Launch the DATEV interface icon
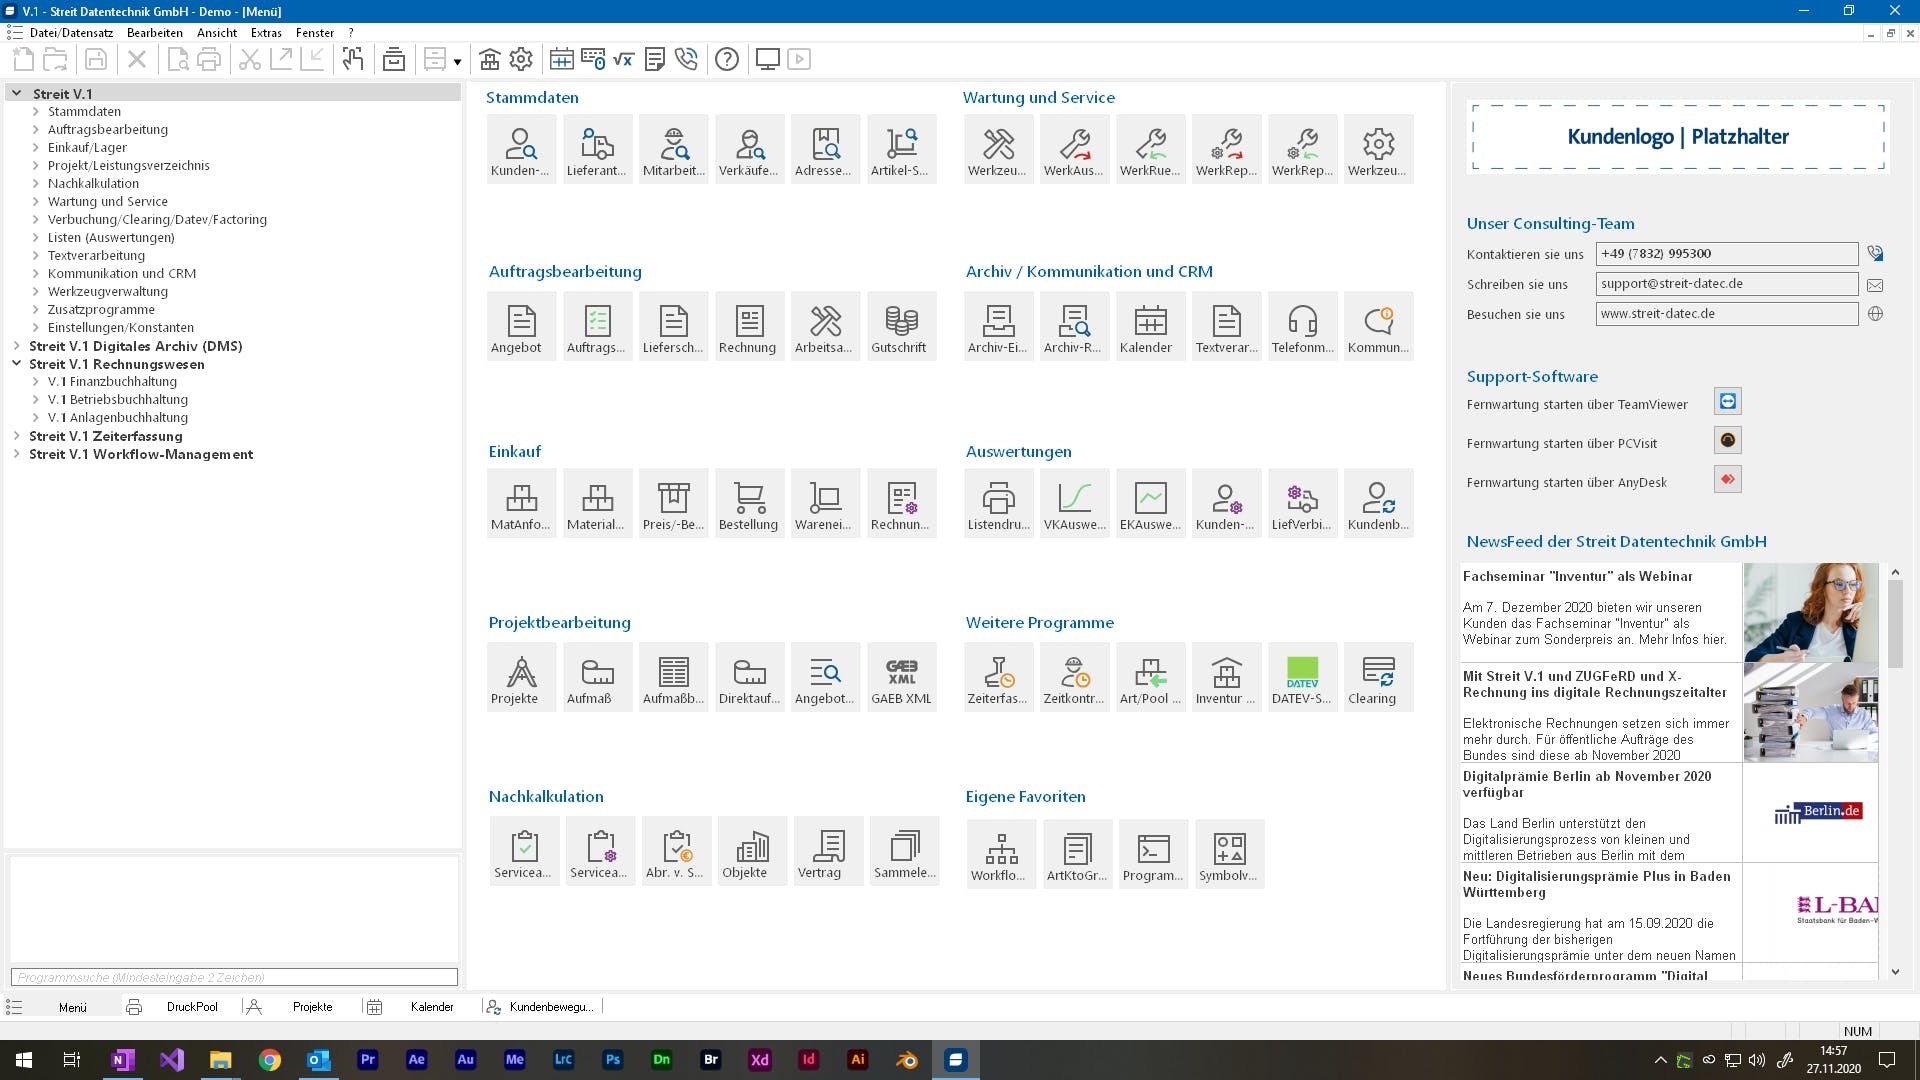The width and height of the screenshot is (1920, 1080). pyautogui.click(x=1301, y=678)
